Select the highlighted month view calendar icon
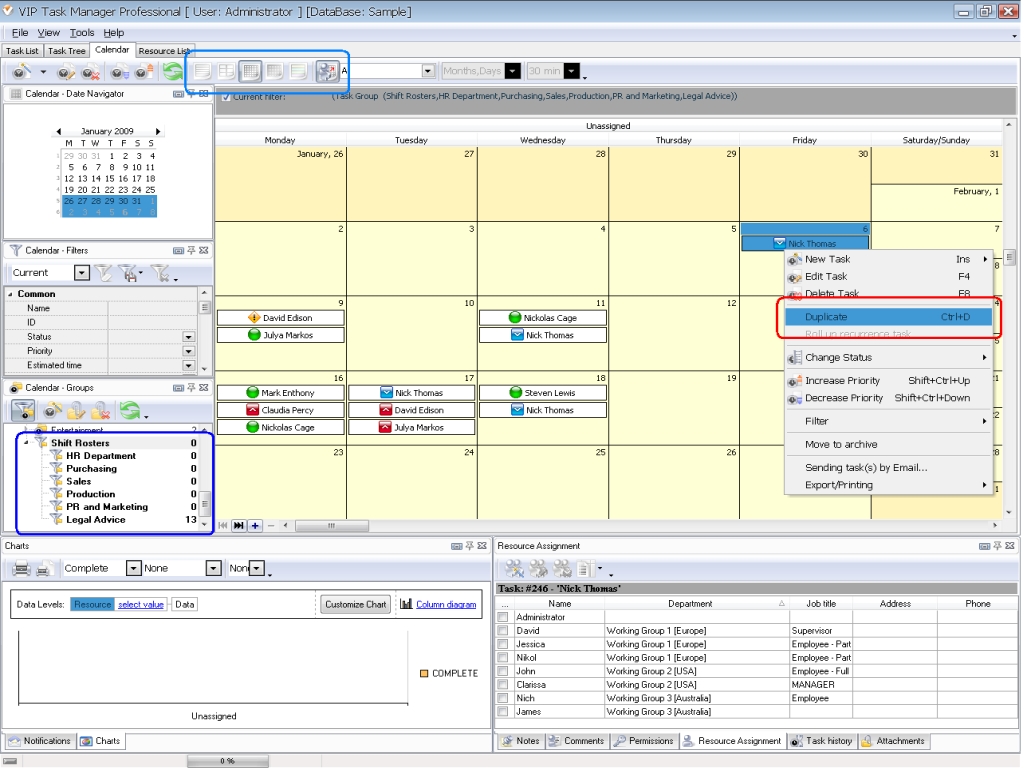 (x=250, y=71)
